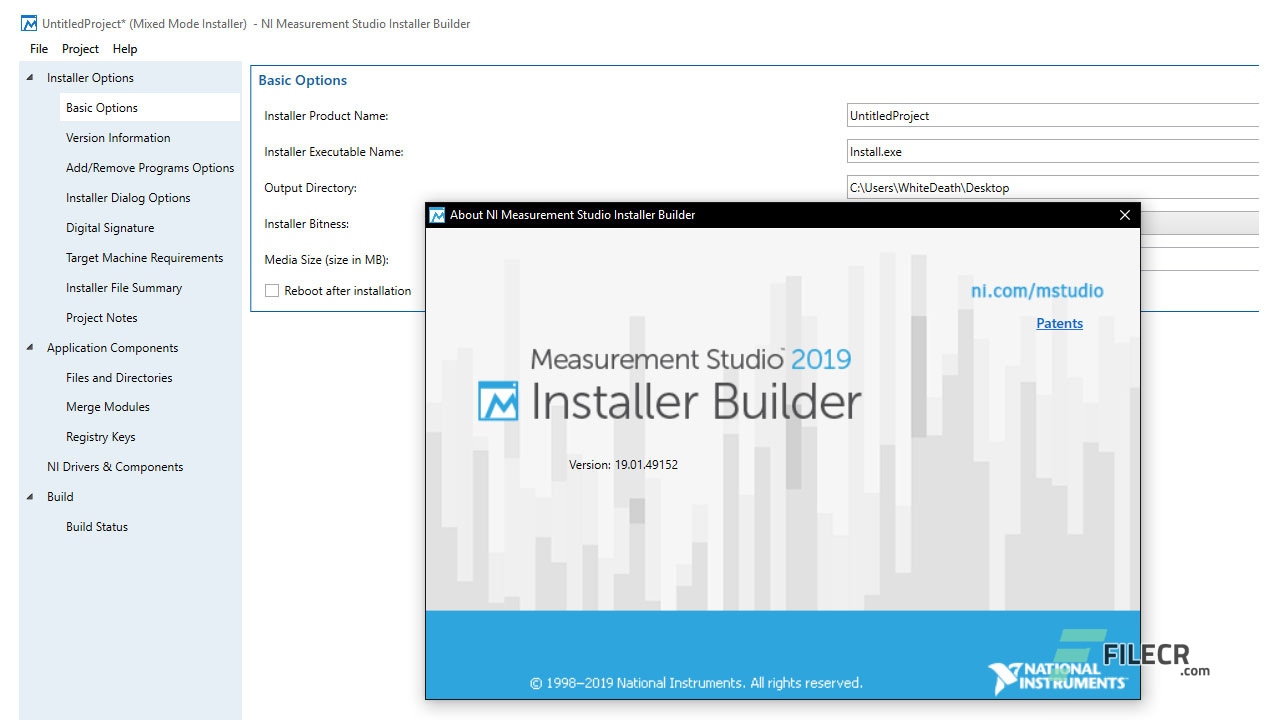The image size is (1280, 720).
Task: Open the Help menu
Action: coord(125,49)
